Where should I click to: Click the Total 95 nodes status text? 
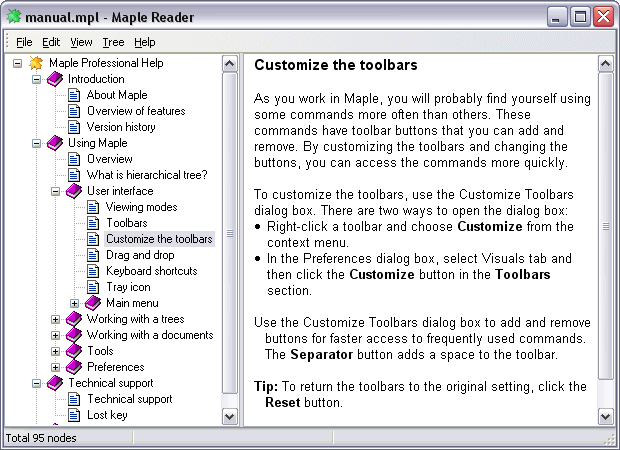pos(41,438)
